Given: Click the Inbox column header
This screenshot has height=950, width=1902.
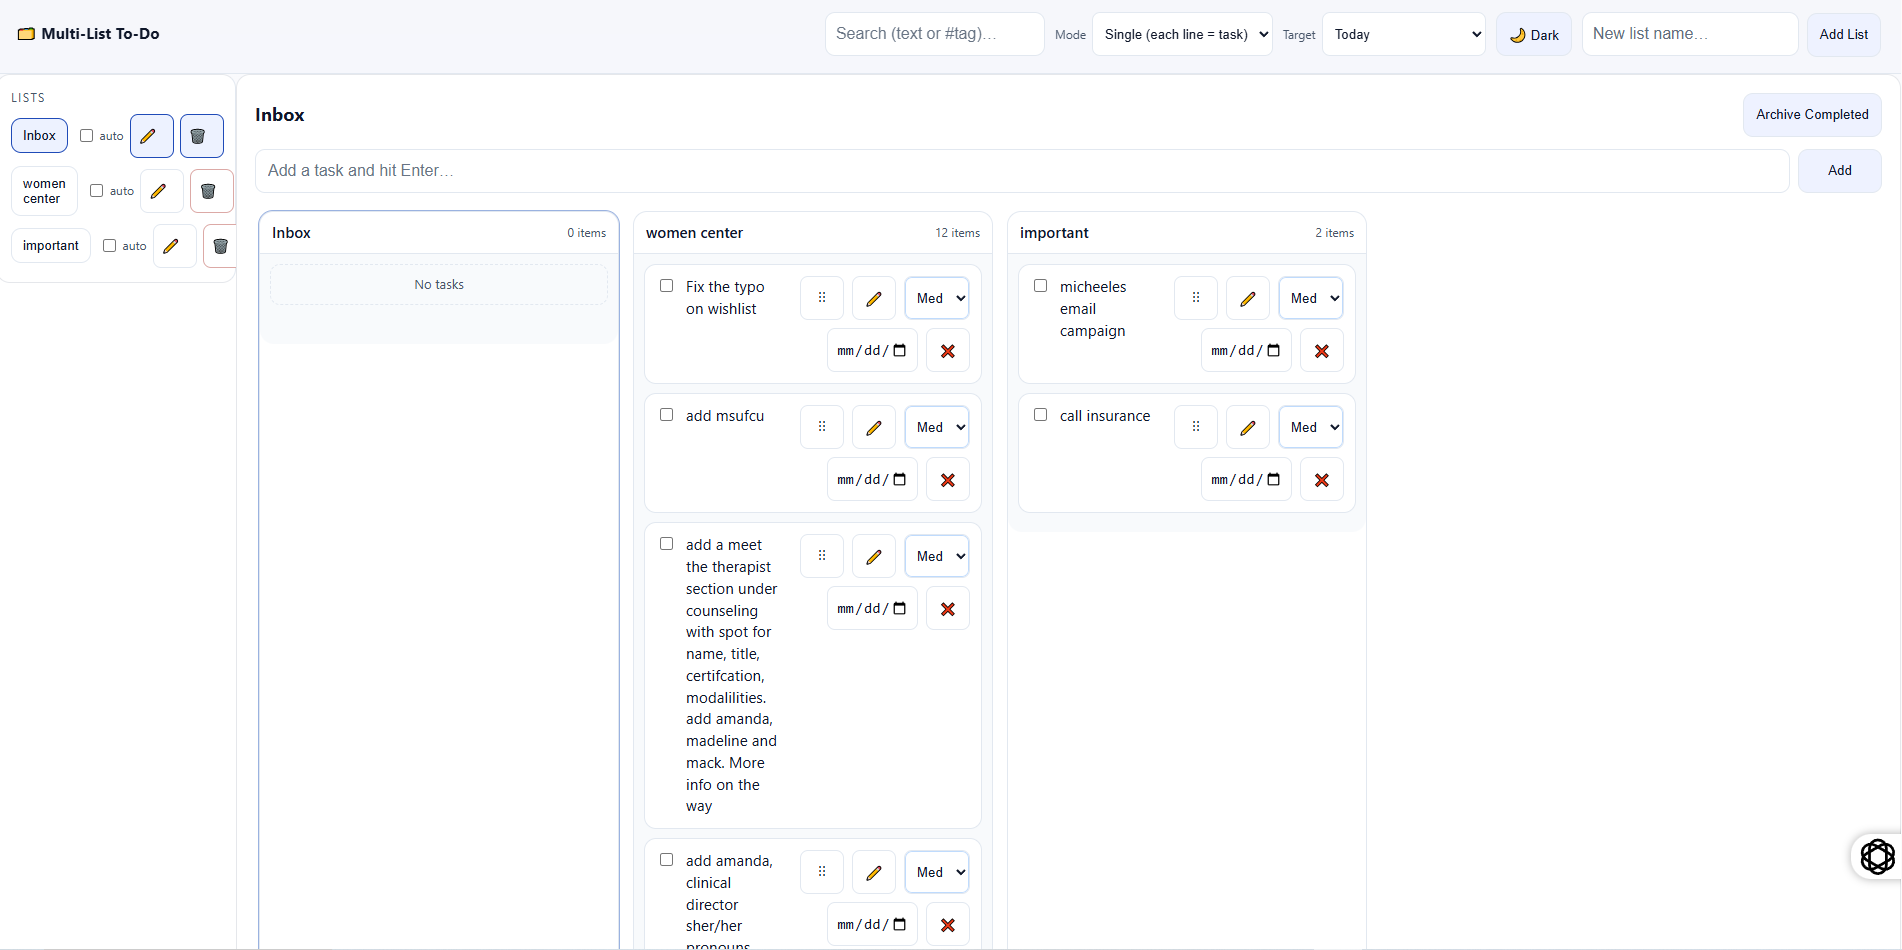Looking at the screenshot, I should (439, 233).
